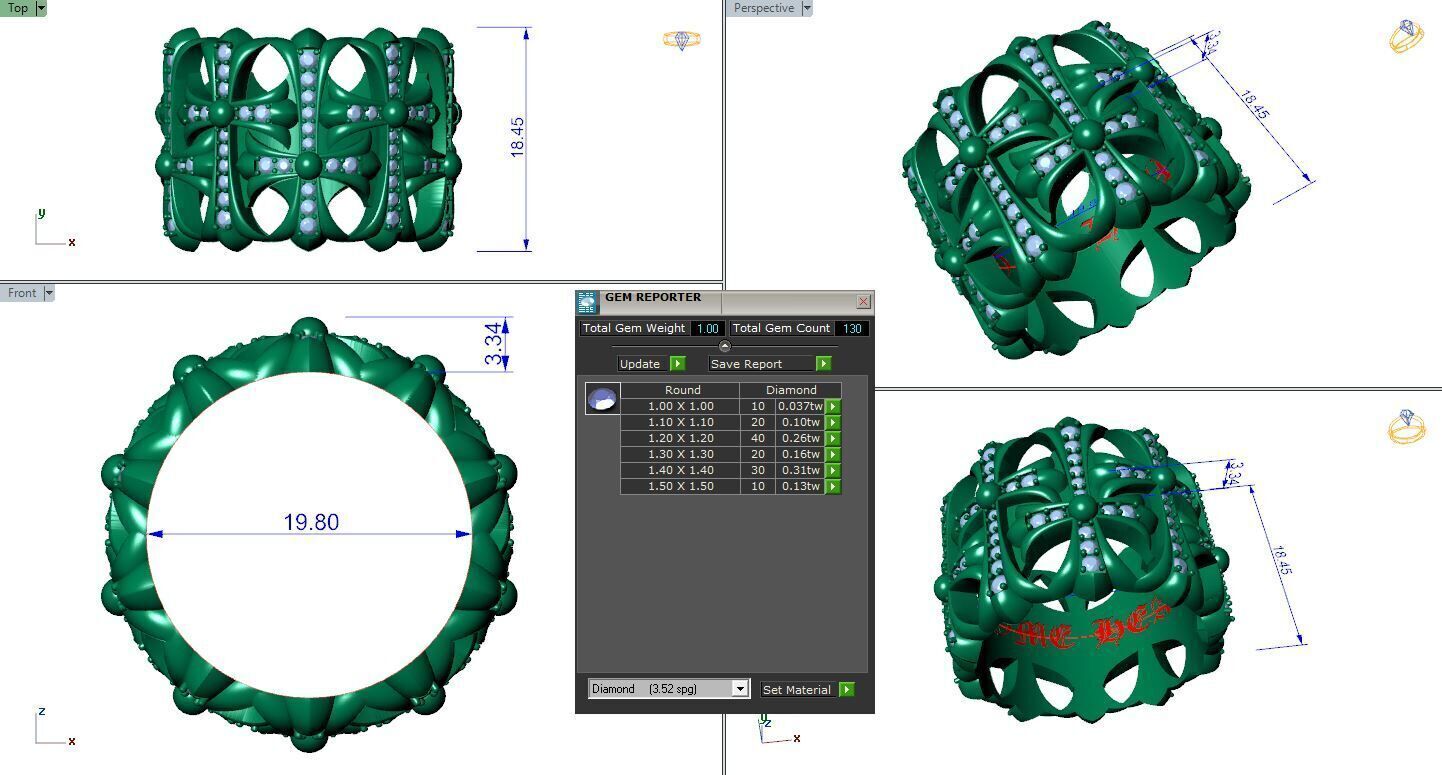Click the GEM REPORTER title bar
Viewport: 1442px width, 775px height.
click(x=727, y=301)
